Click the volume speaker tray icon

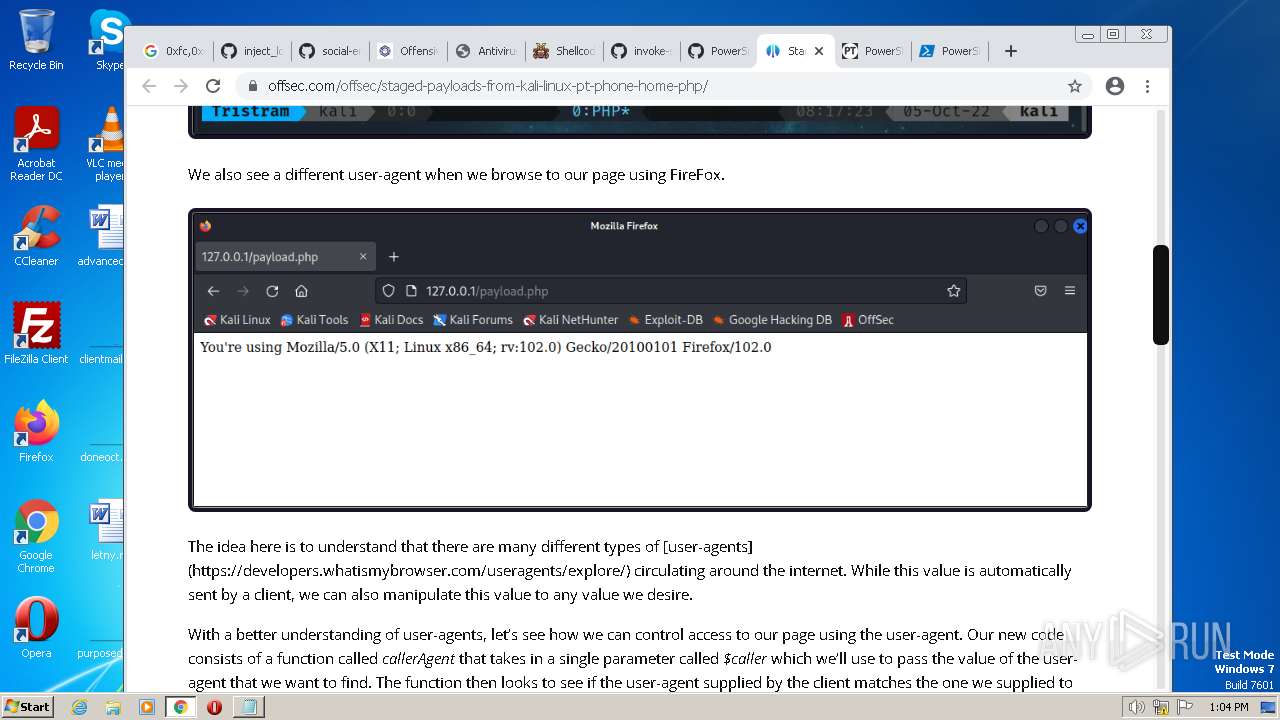pyautogui.click(x=1137, y=707)
